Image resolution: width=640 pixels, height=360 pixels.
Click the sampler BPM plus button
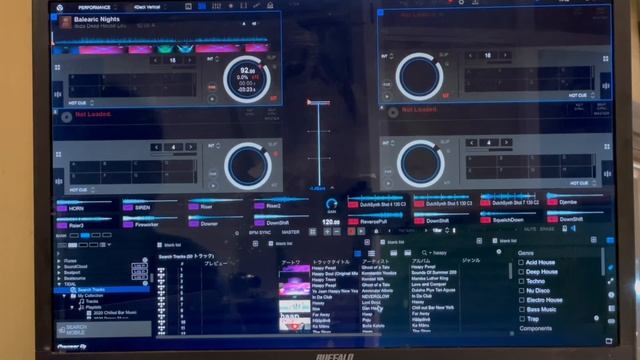(x=327, y=232)
